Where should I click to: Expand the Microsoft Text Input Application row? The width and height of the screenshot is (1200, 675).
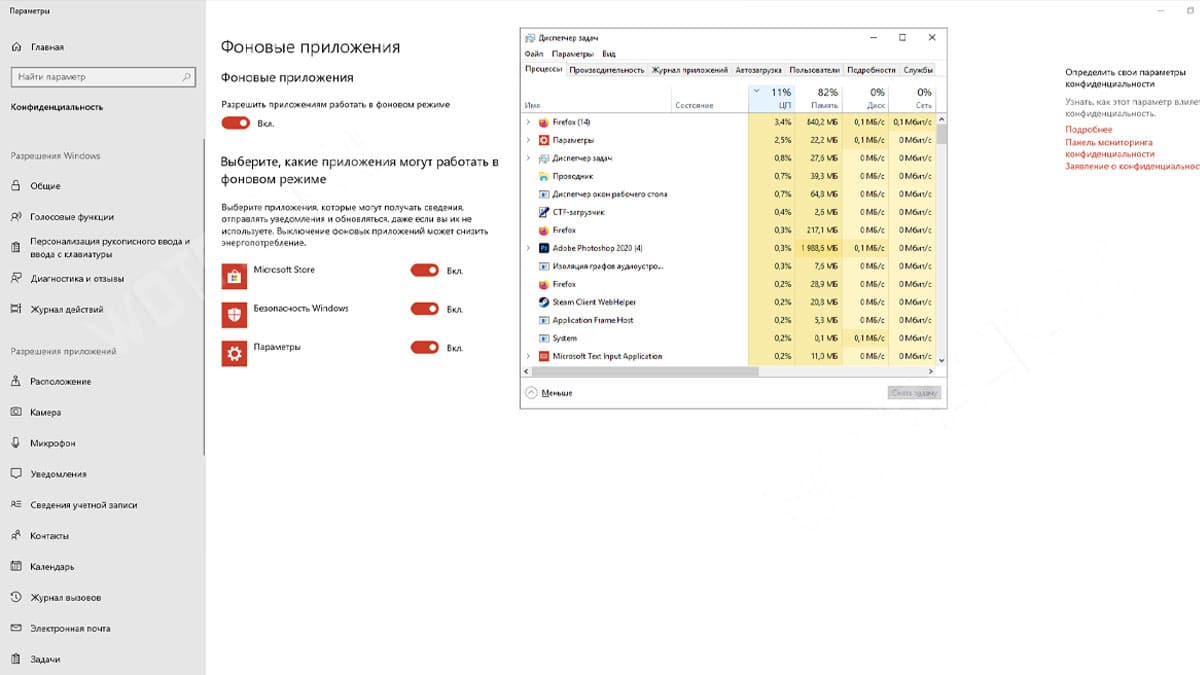(x=528, y=356)
